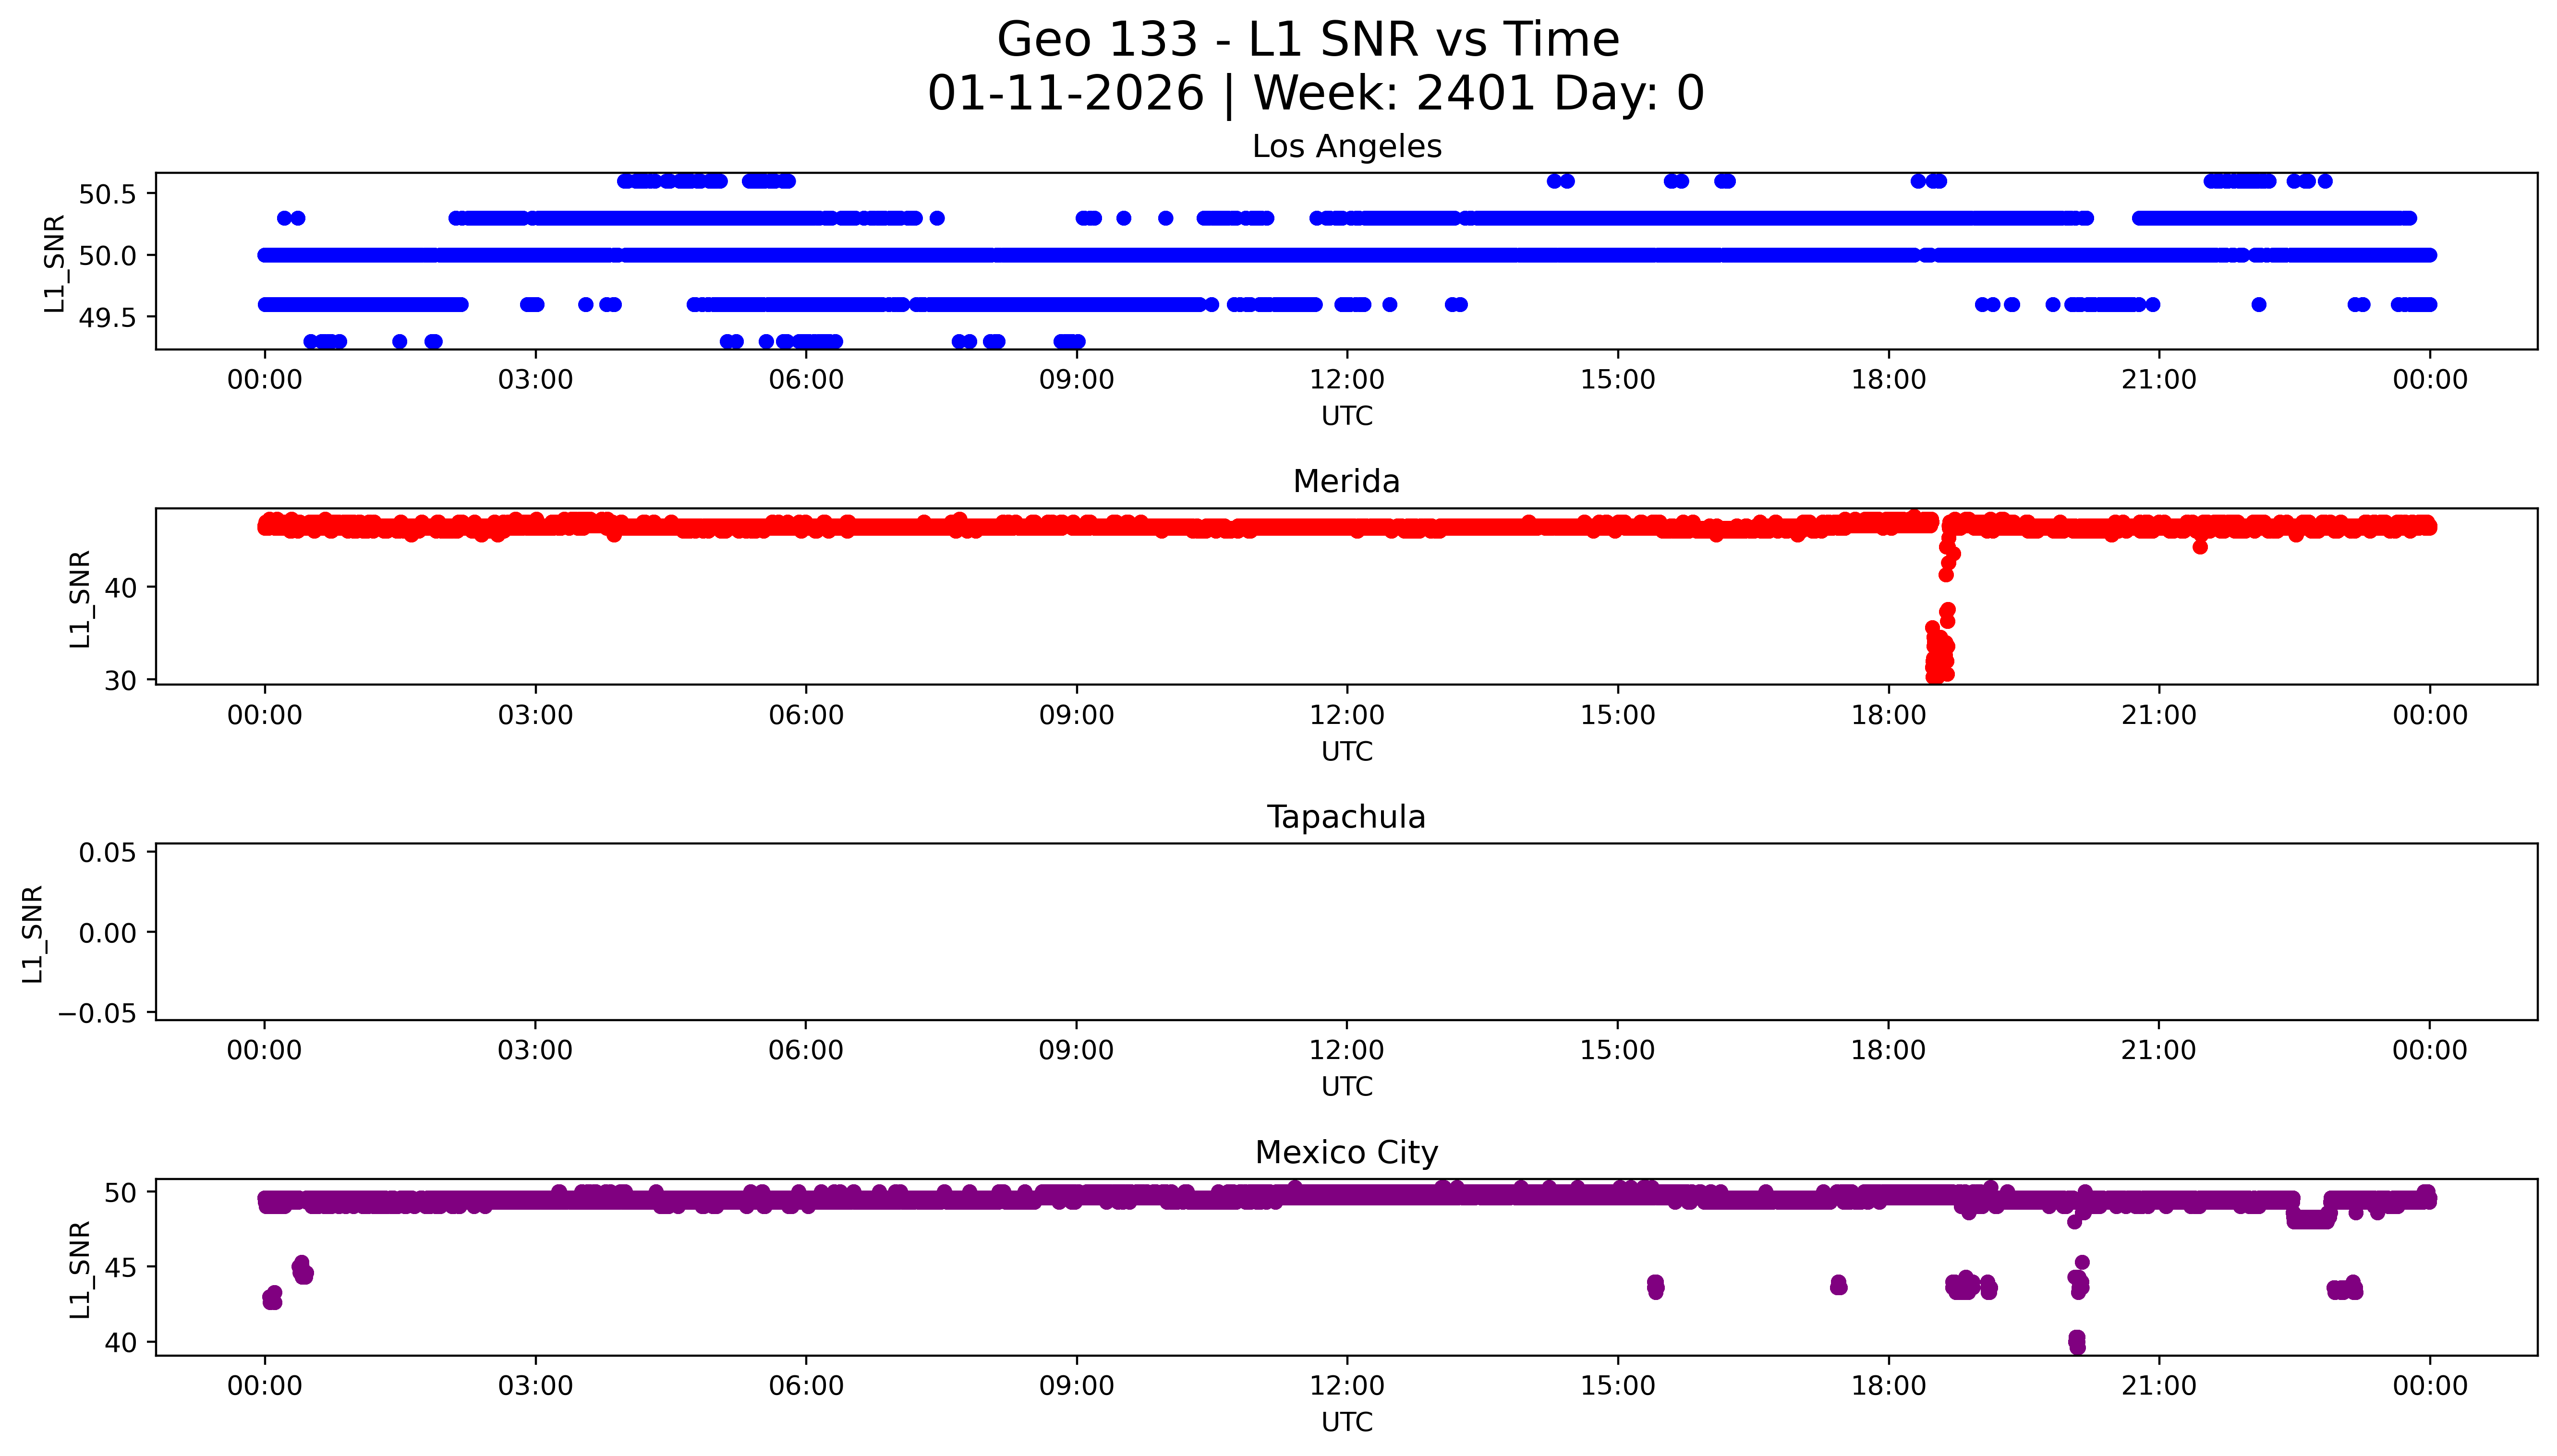Screen dimensions: 2557x1456
Task: Click the 'Tapachula' subplot title
Action: (1346, 817)
